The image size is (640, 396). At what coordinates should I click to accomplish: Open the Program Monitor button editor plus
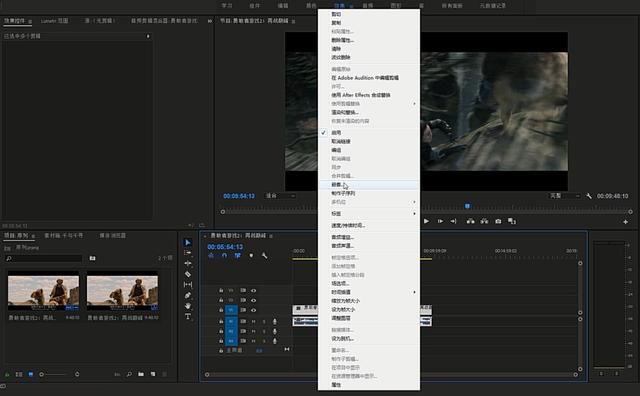(x=625, y=222)
